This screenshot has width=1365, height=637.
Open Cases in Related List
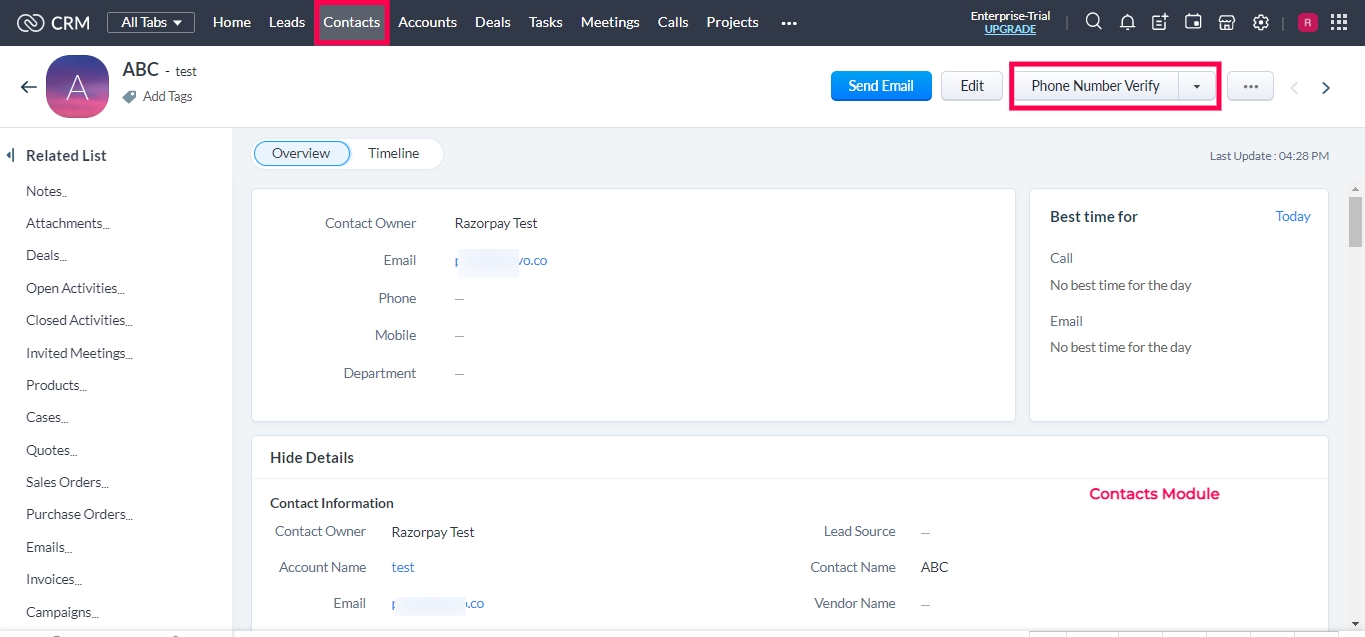47,417
